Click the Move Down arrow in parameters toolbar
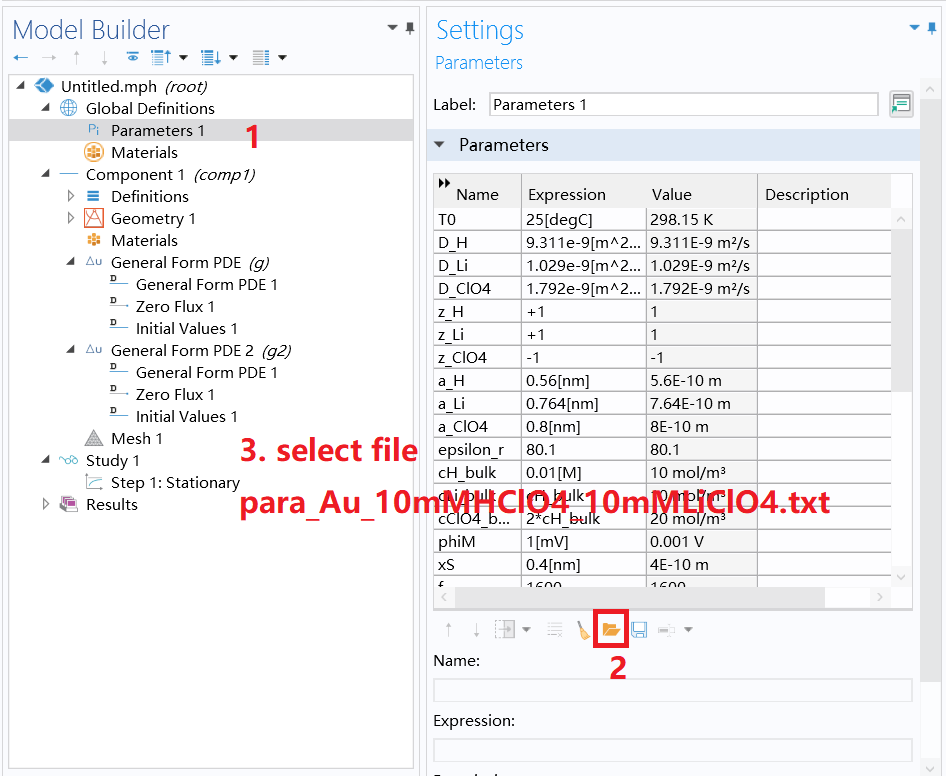The width and height of the screenshot is (946, 776). coord(476,629)
